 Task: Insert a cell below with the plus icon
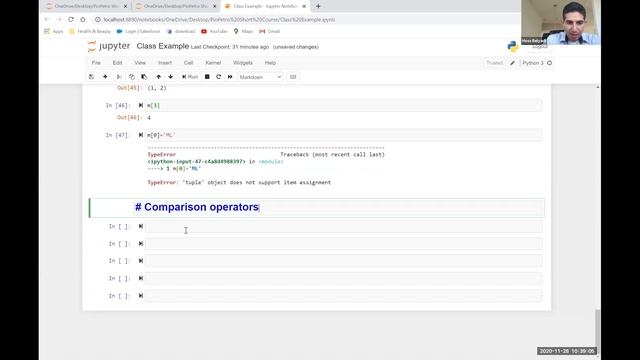click(x=105, y=77)
